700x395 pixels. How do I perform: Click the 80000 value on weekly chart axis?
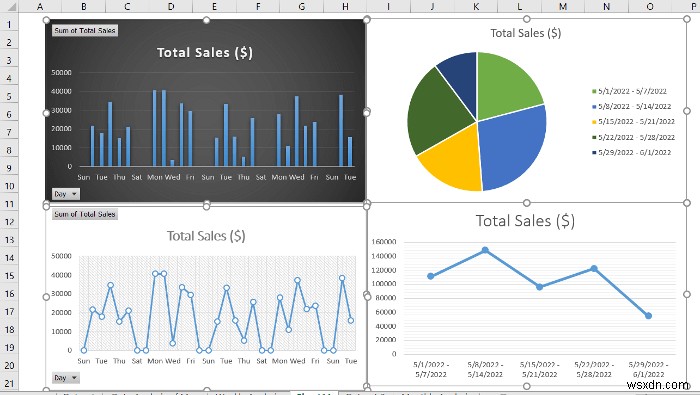pyautogui.click(x=385, y=298)
